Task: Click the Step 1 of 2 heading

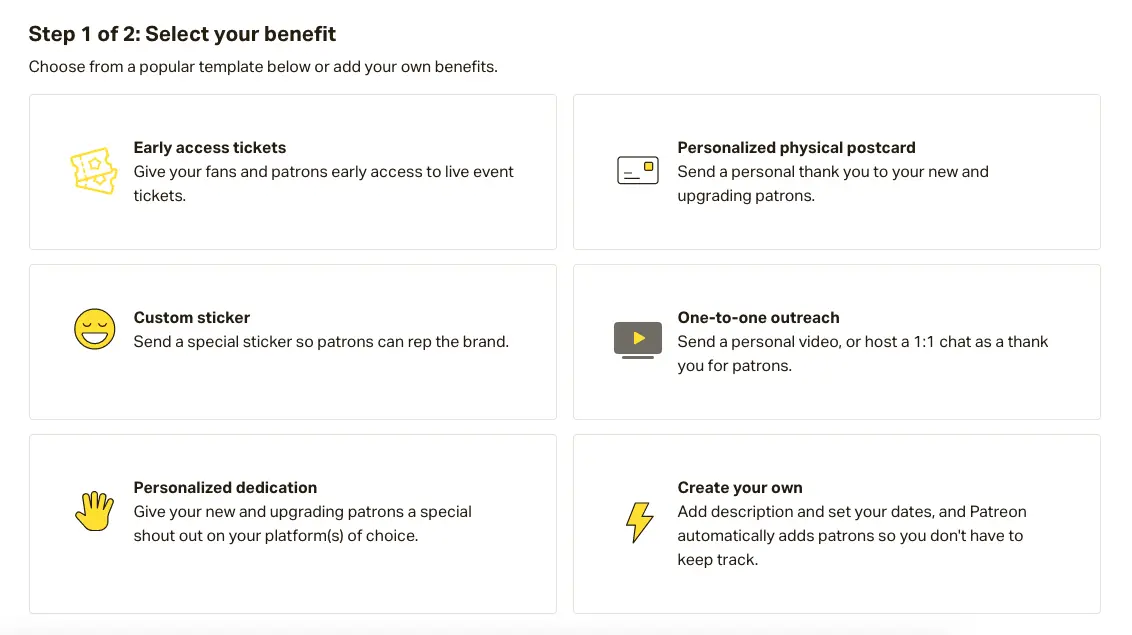Action: point(182,34)
